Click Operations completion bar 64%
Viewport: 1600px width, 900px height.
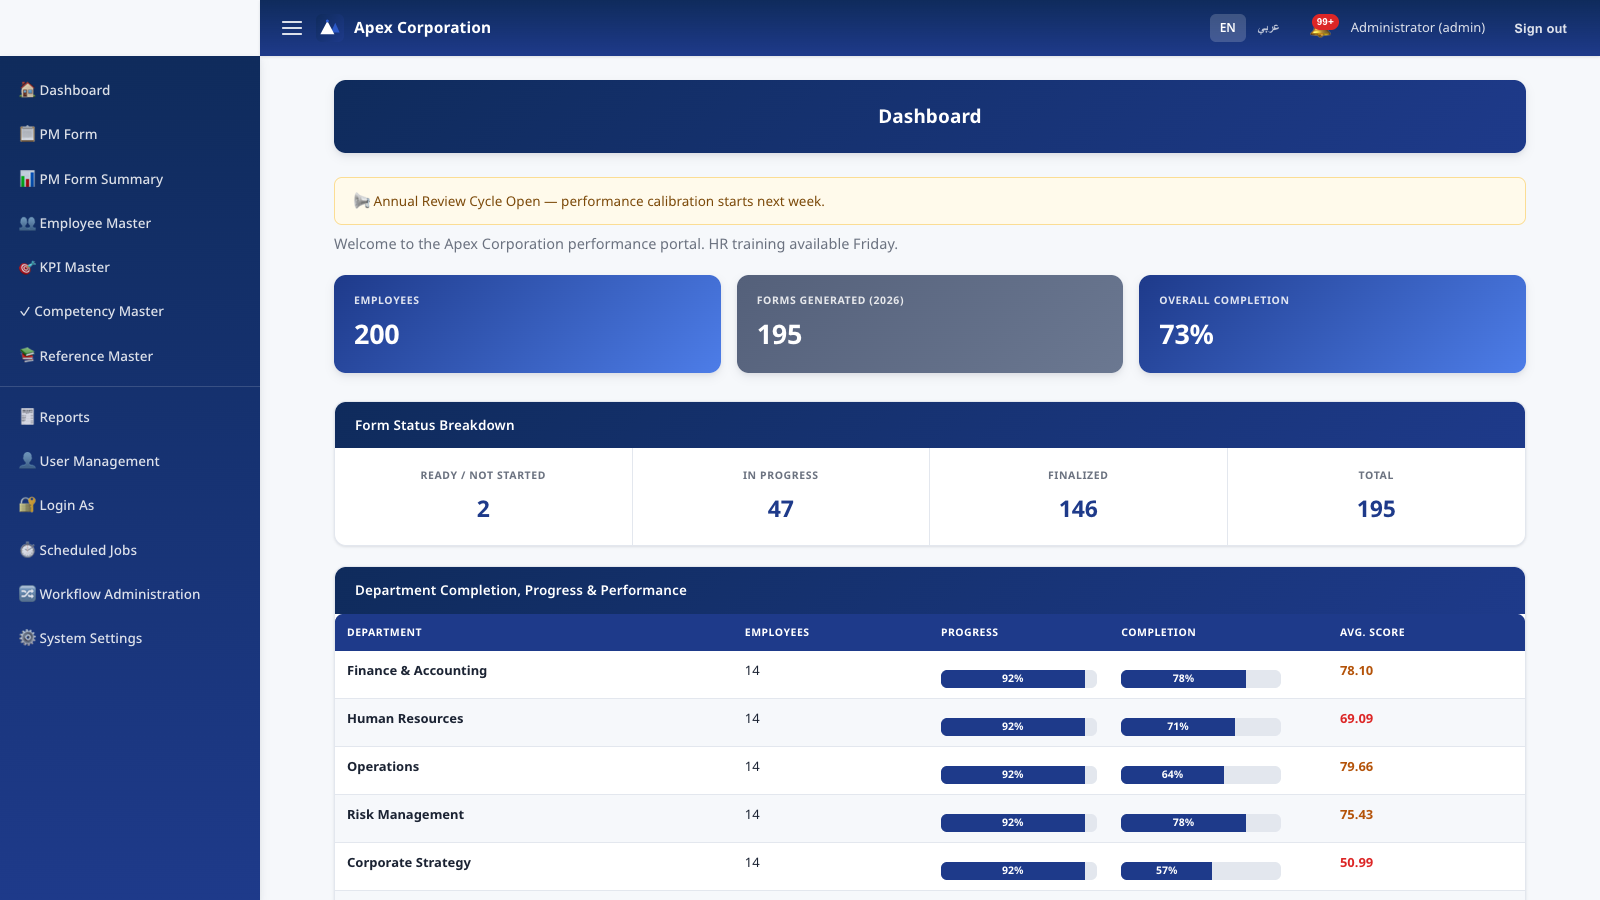pos(1201,775)
